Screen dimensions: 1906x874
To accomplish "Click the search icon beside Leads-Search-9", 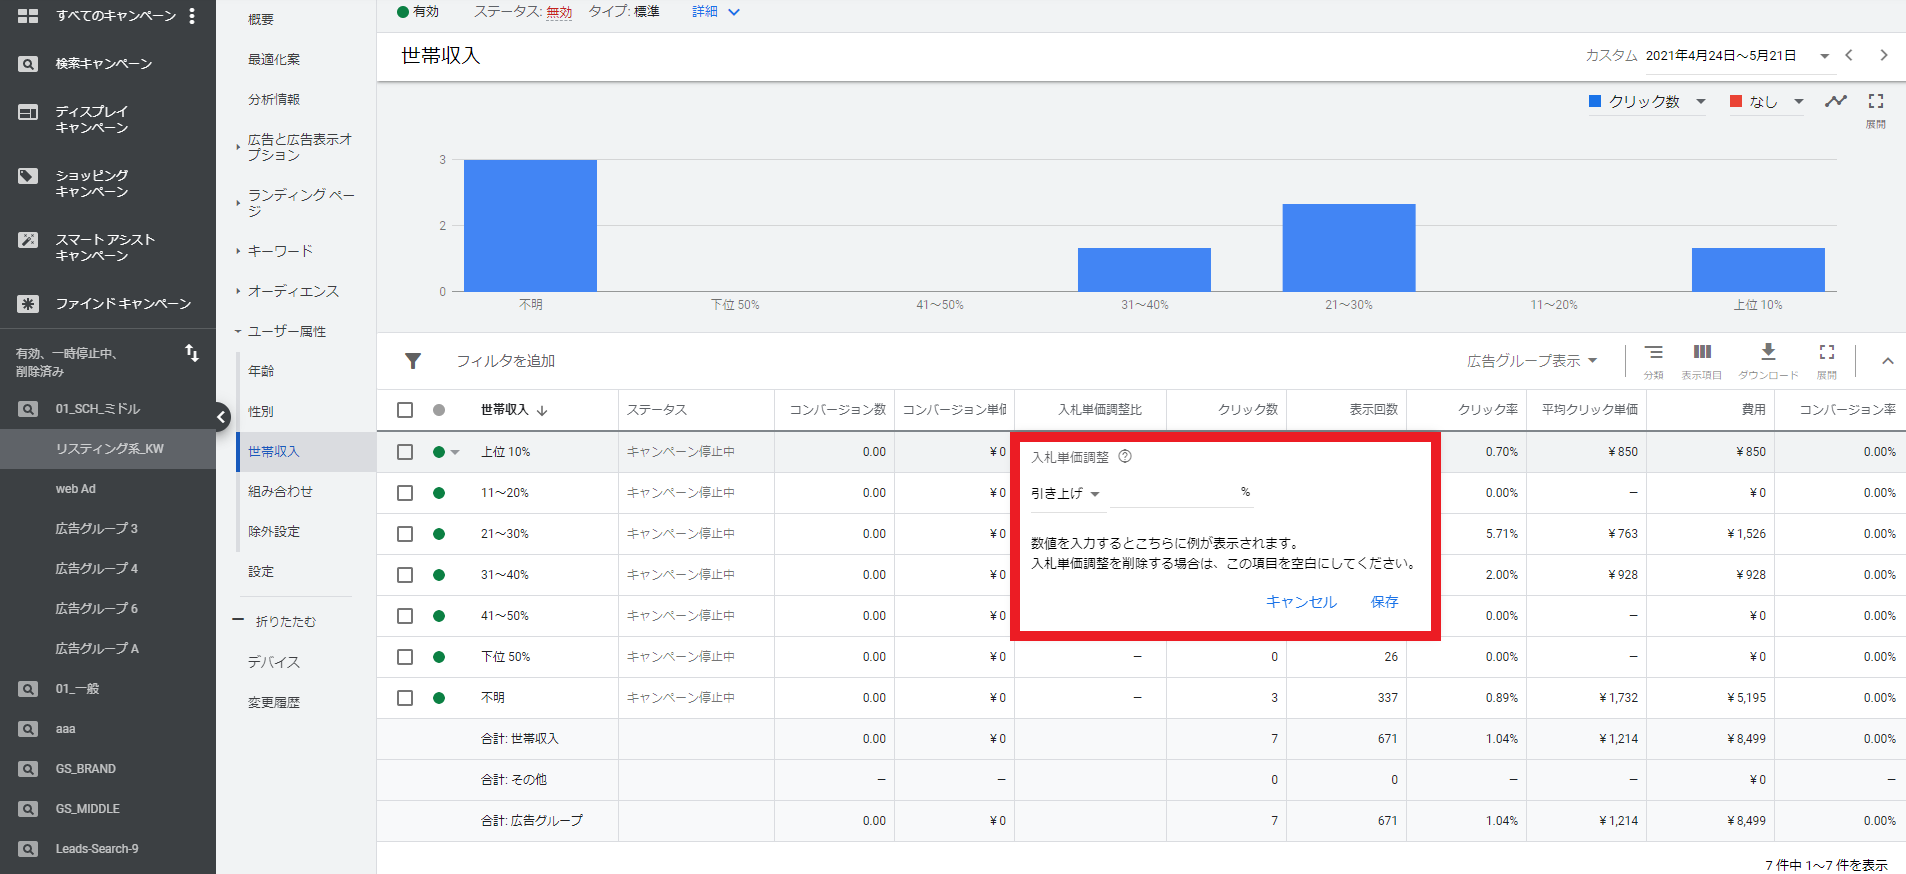I will click(x=28, y=849).
